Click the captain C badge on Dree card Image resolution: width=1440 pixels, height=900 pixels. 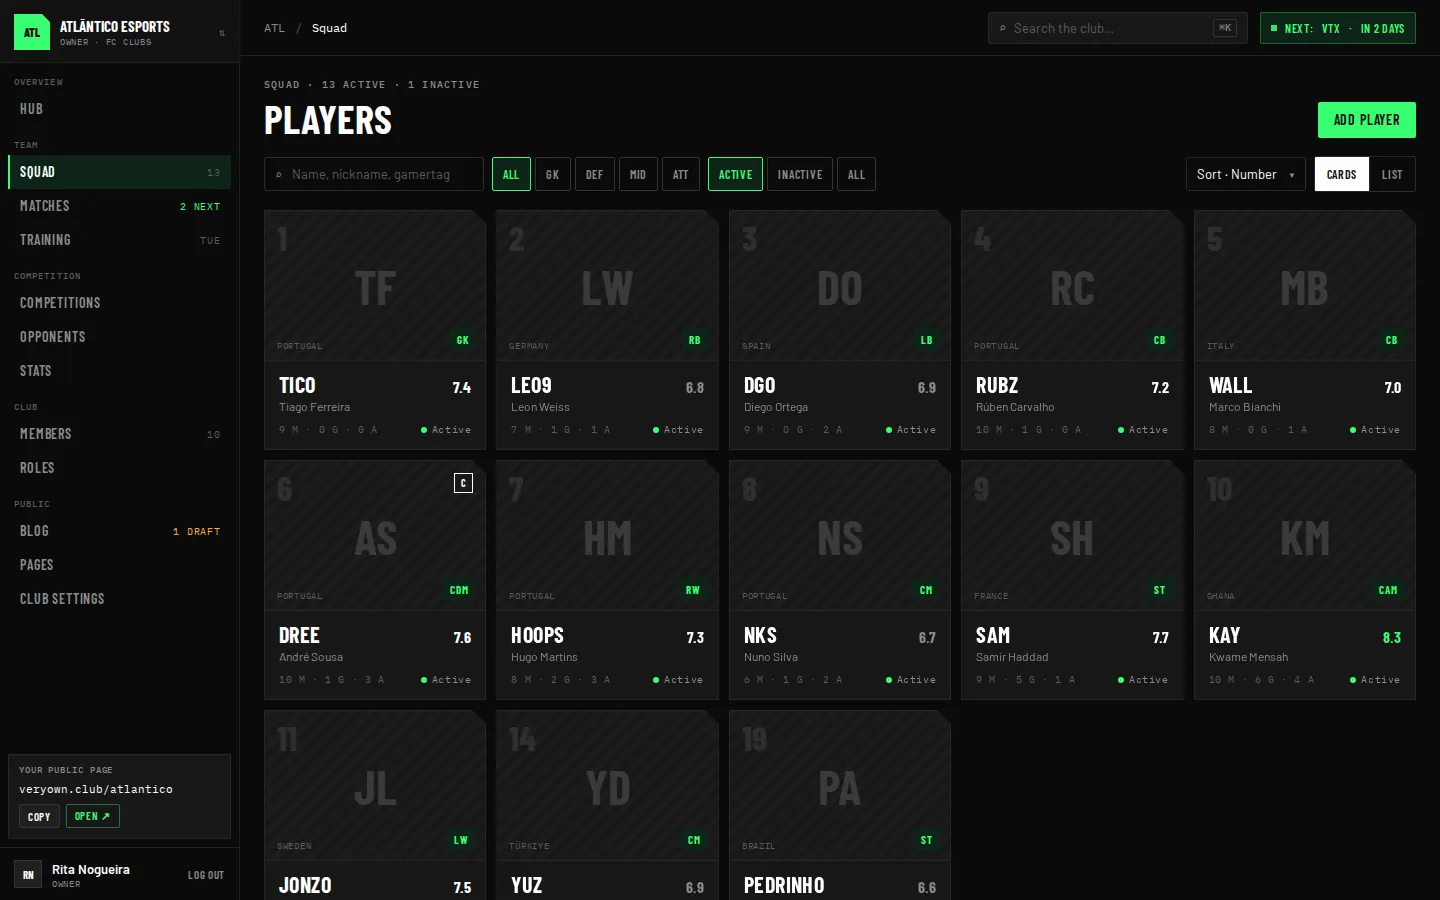tap(463, 483)
